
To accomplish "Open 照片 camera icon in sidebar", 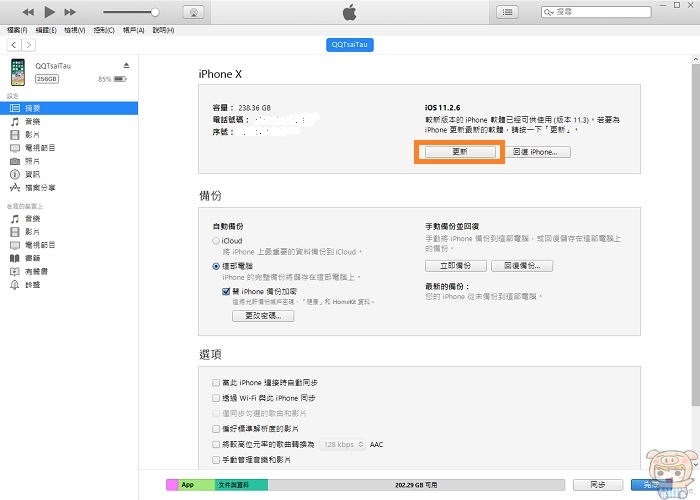I will 15,161.
